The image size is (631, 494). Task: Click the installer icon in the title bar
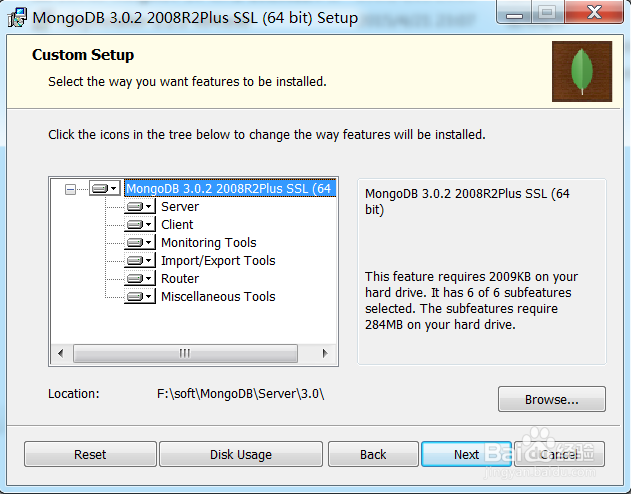pos(17,17)
